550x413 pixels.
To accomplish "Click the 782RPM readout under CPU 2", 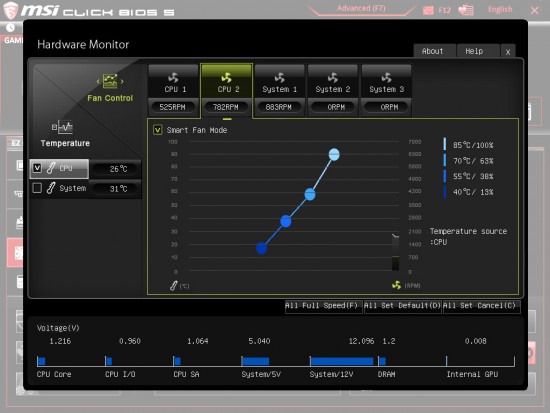I will (226, 107).
